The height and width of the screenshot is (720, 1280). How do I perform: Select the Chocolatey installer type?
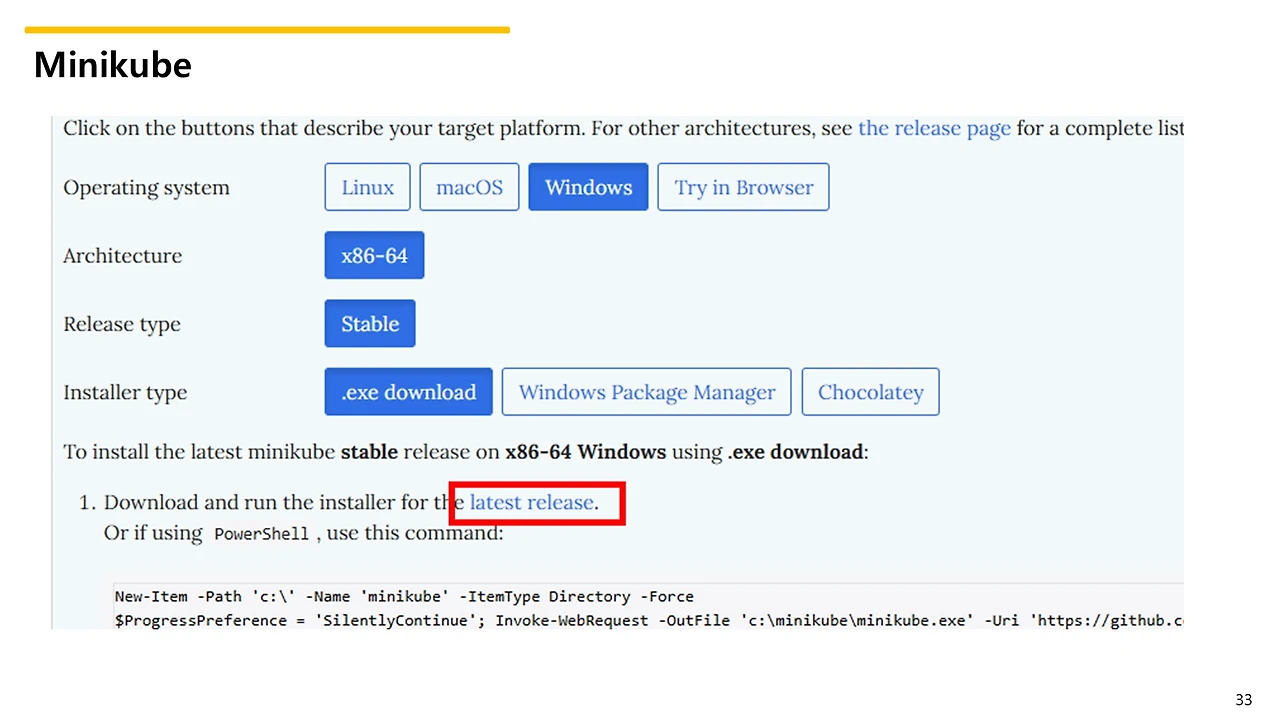[870, 392]
